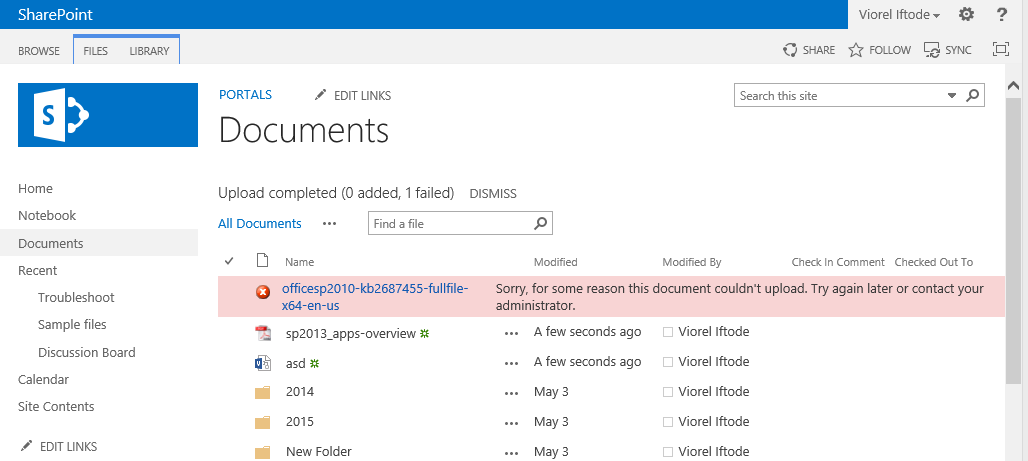Screen dimensions: 1028x461
Task: Open the New Folder folder name
Action: tap(319, 452)
